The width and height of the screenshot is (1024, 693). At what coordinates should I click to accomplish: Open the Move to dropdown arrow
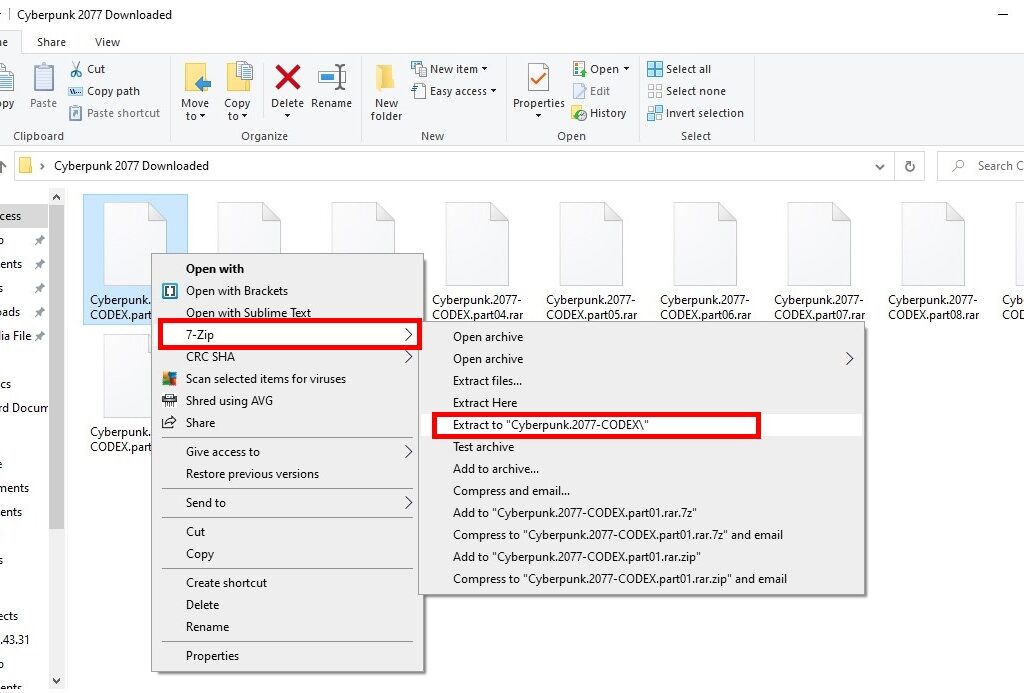(x=202, y=116)
